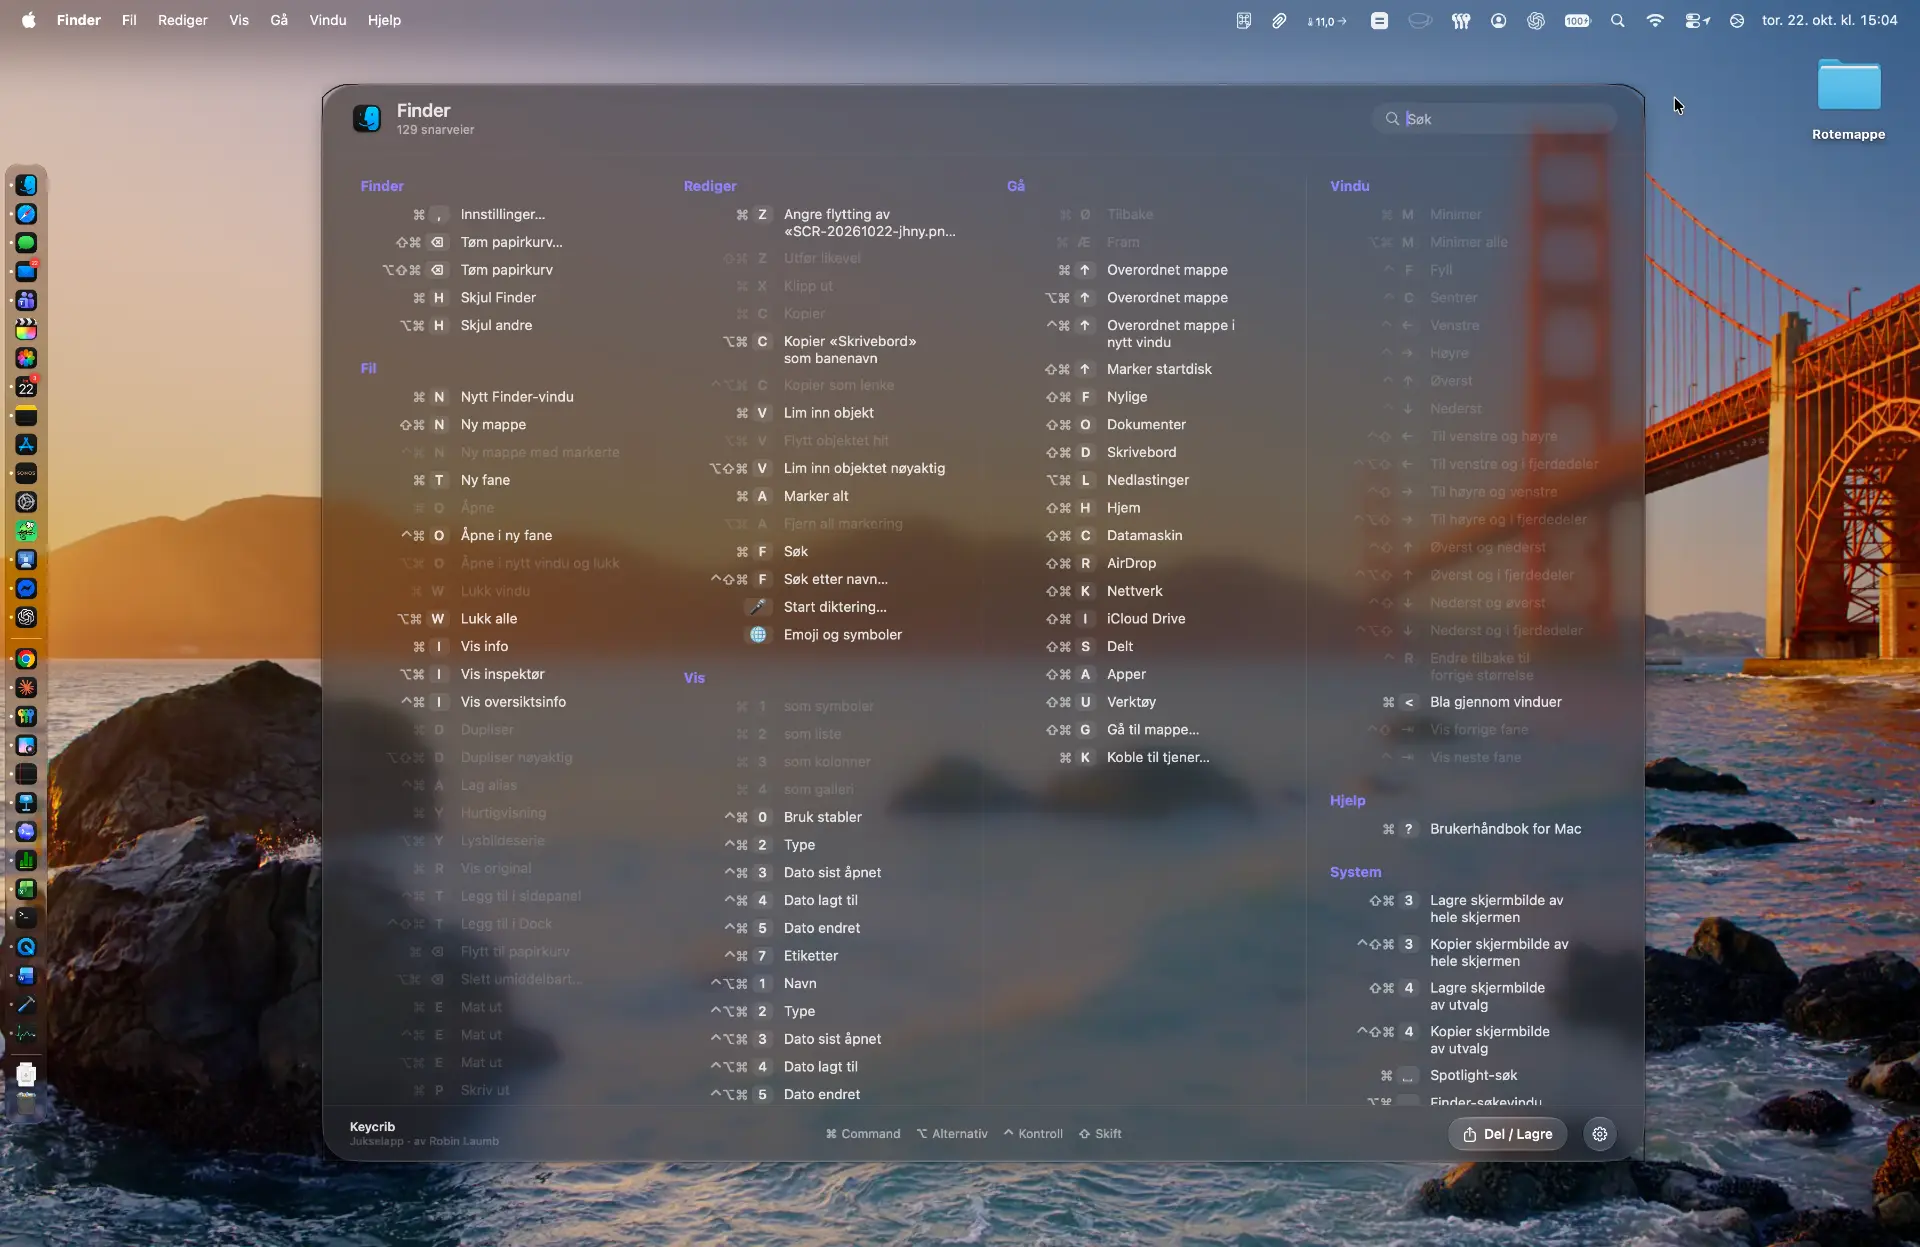Screen dimensions: 1920x1247
Task: Open the Keycrib settings gear
Action: point(1600,1134)
